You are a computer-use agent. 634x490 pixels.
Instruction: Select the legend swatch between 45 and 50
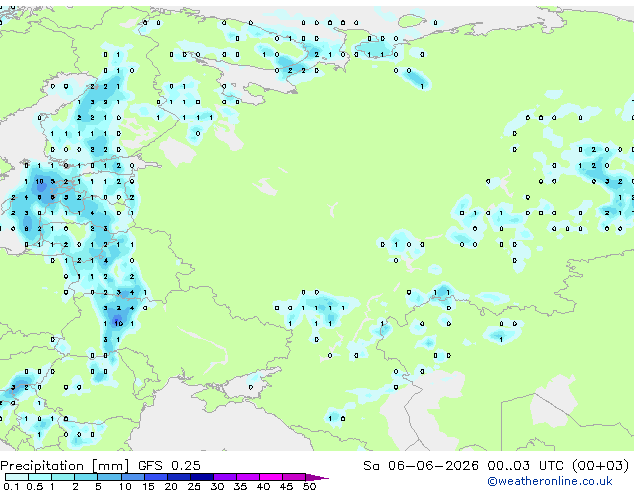click(x=294, y=477)
